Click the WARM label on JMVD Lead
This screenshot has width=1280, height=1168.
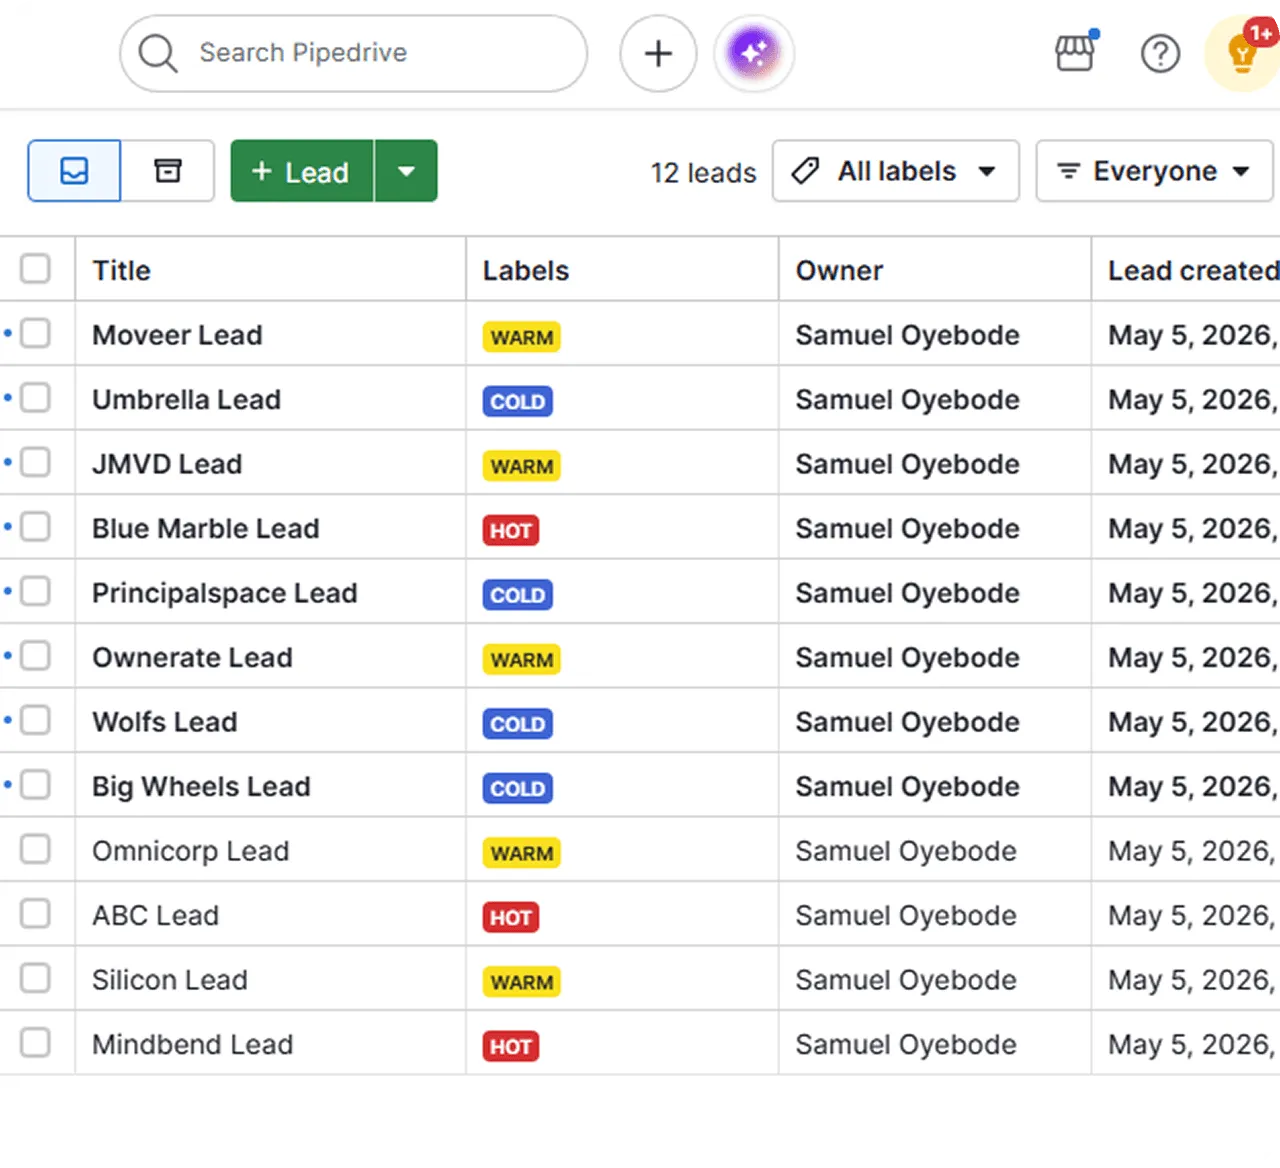[x=522, y=466]
